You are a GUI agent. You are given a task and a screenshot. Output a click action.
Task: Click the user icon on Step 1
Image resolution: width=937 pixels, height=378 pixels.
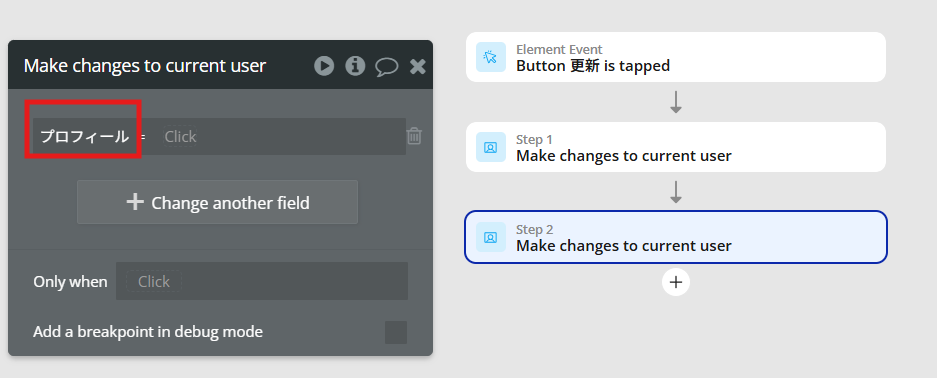coord(491,147)
